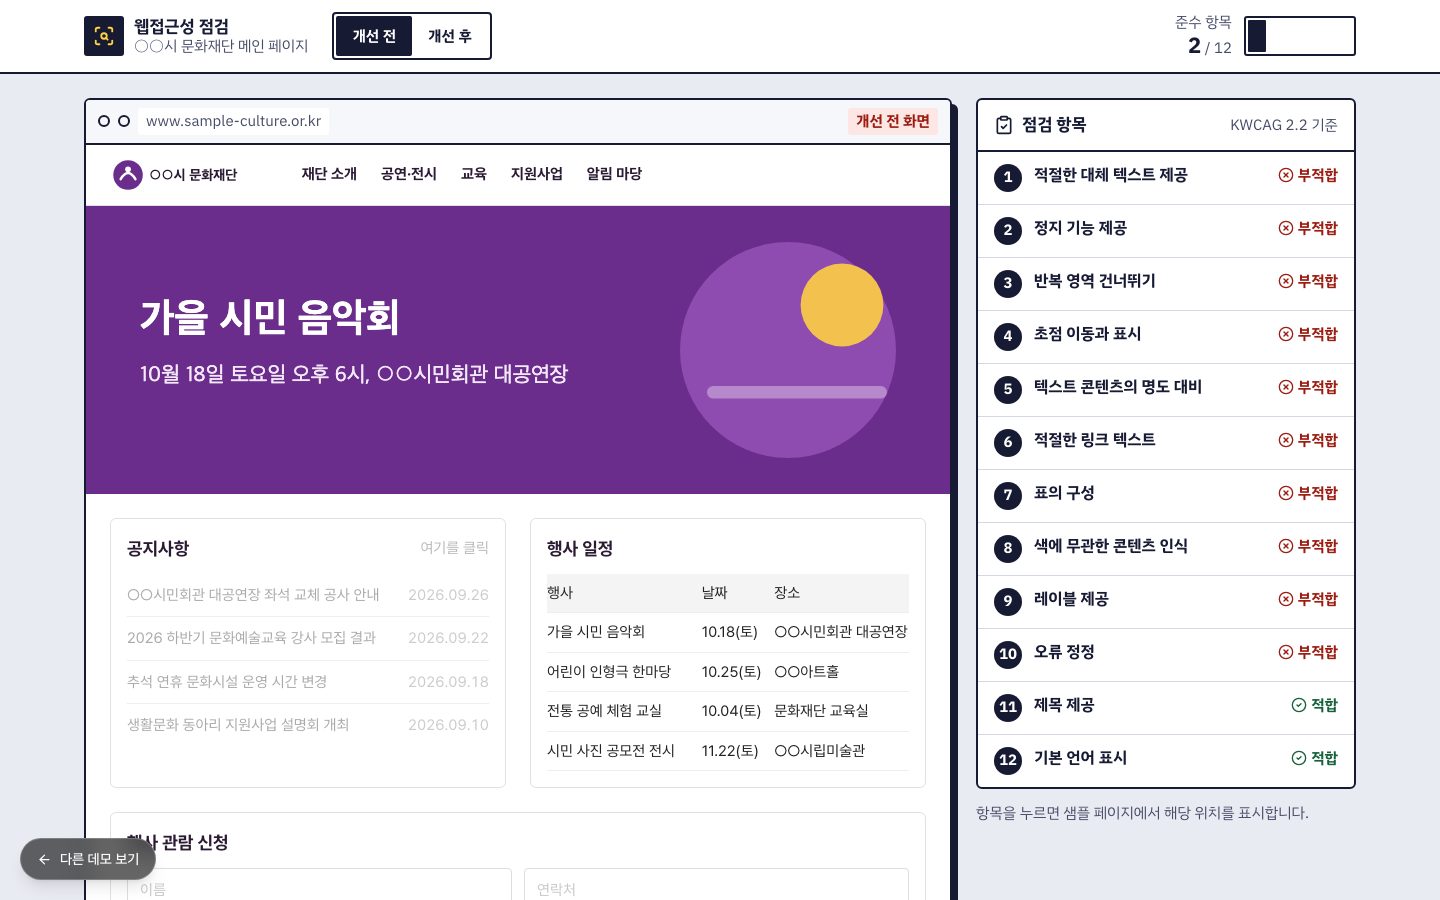Click the 개선 전 화면 badge
Image resolution: width=1440 pixels, height=900 pixels.
(893, 121)
